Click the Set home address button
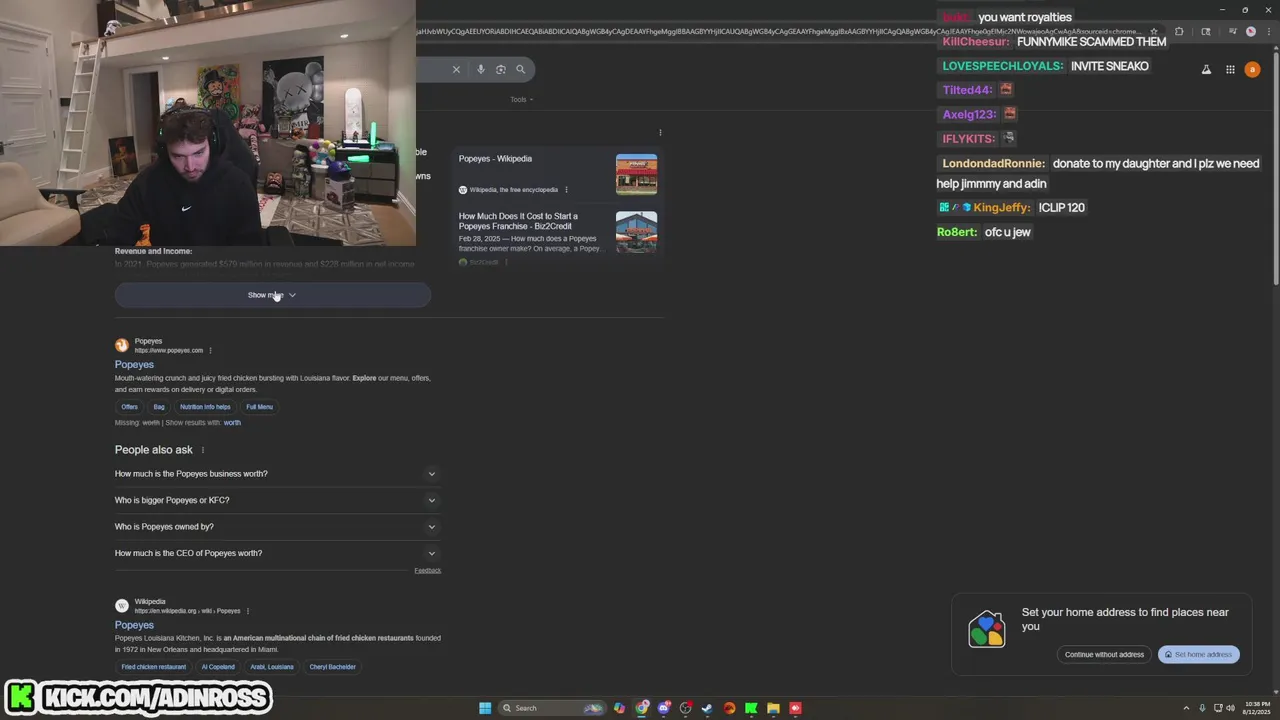1280x720 pixels. coord(1199,655)
